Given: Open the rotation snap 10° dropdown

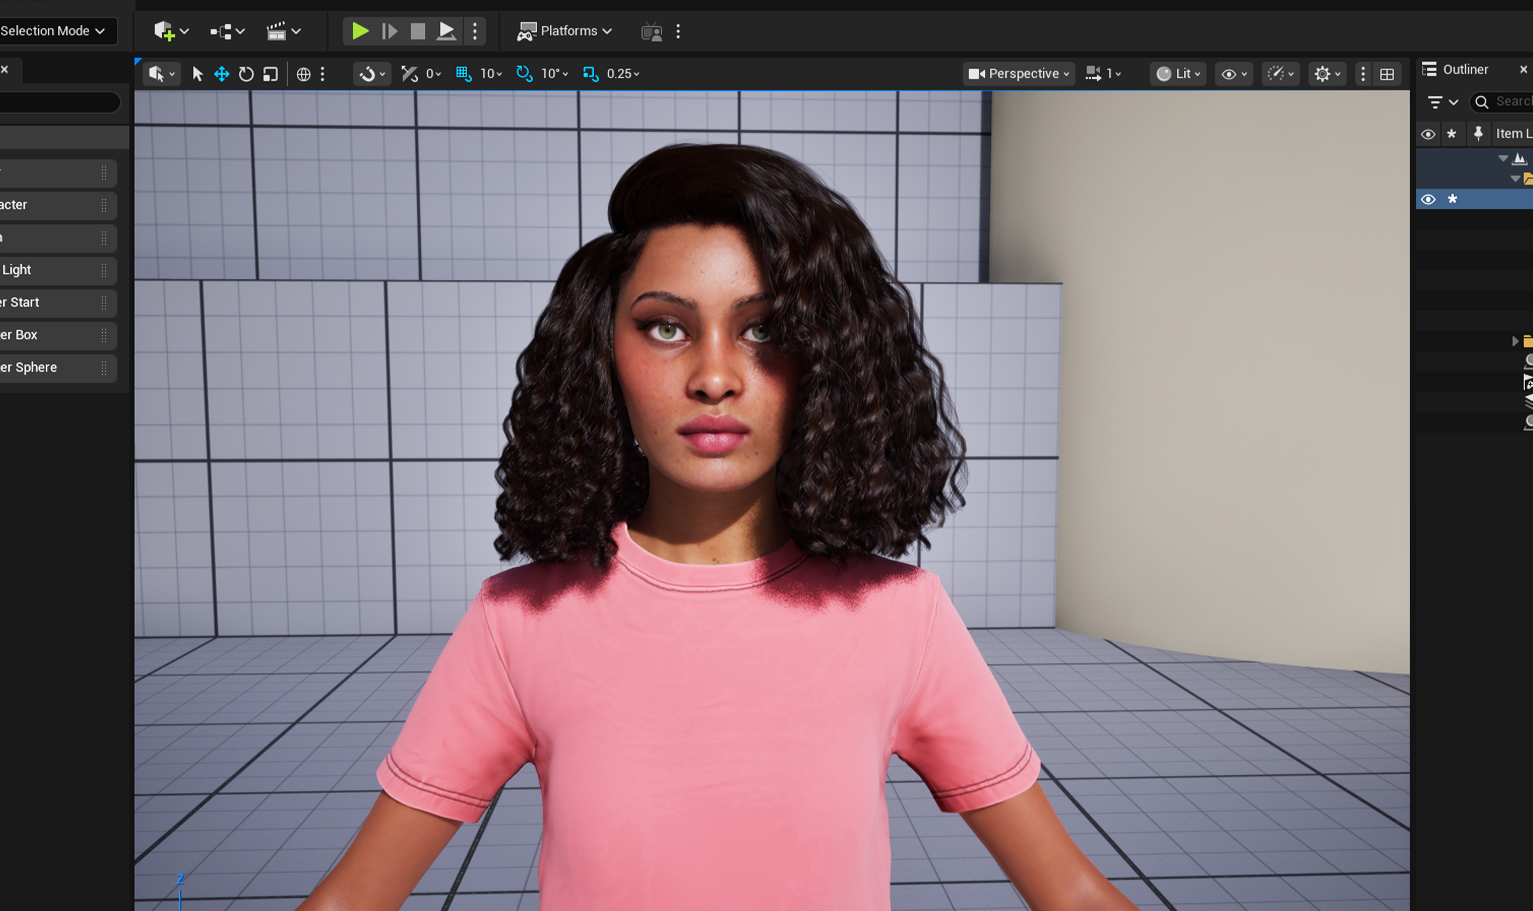Looking at the screenshot, I should 555,74.
